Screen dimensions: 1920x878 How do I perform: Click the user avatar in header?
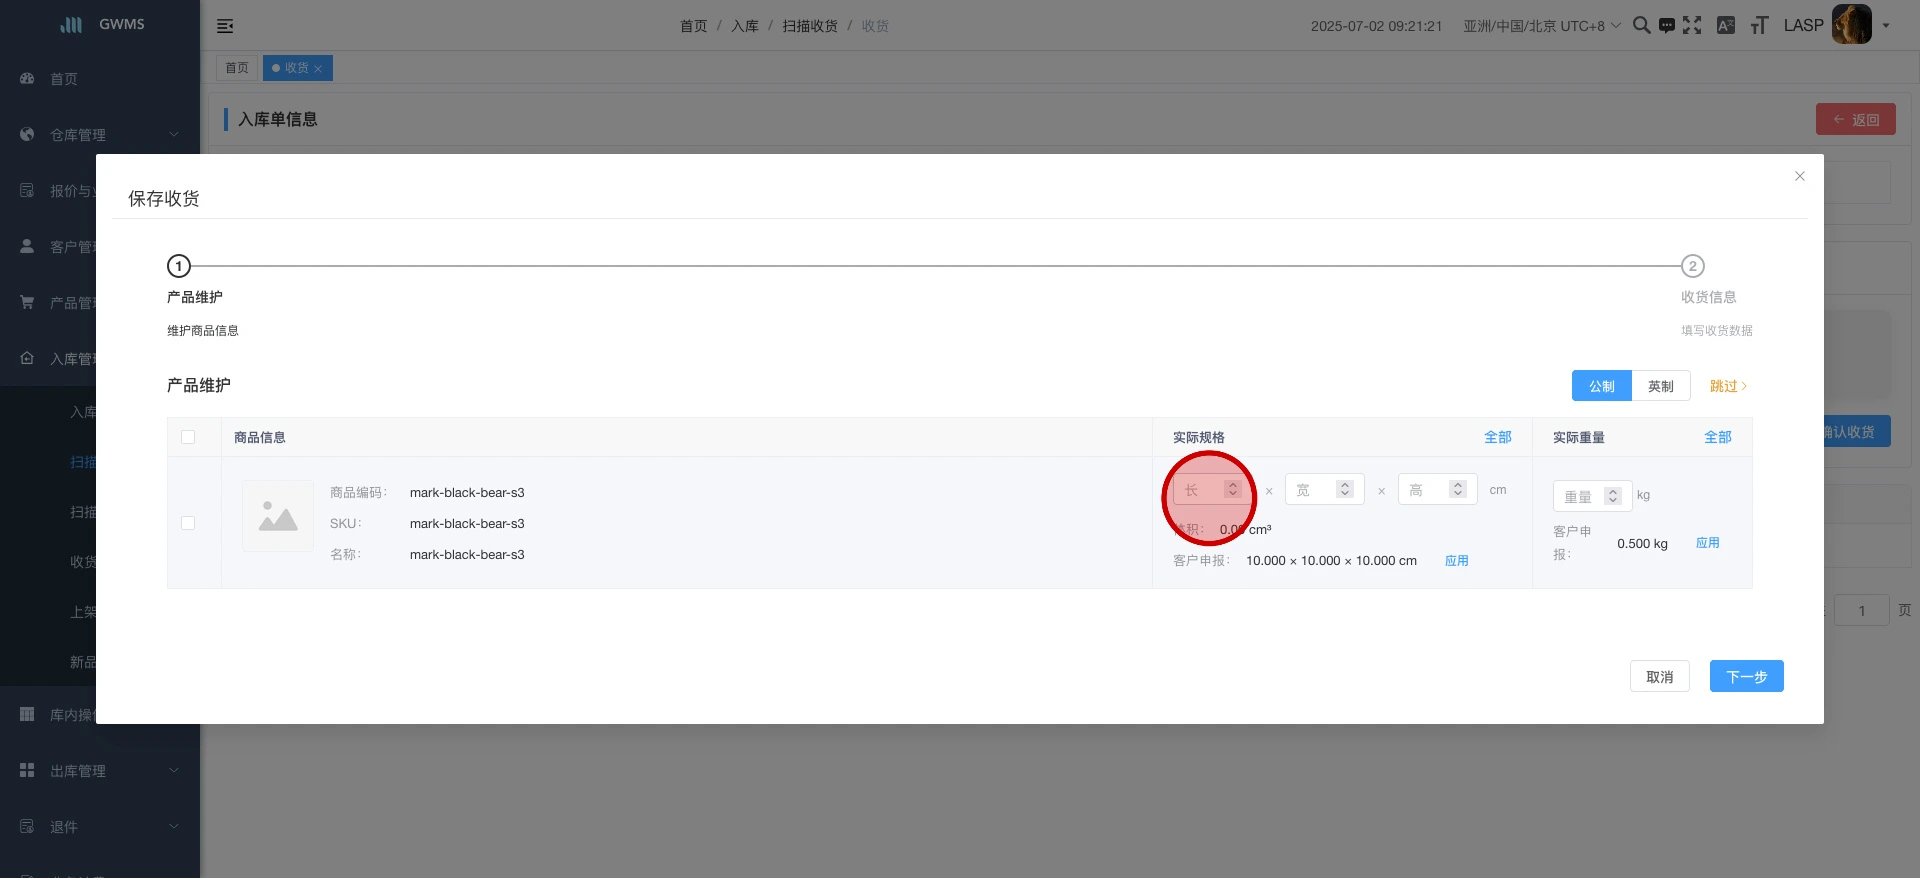pos(1851,25)
